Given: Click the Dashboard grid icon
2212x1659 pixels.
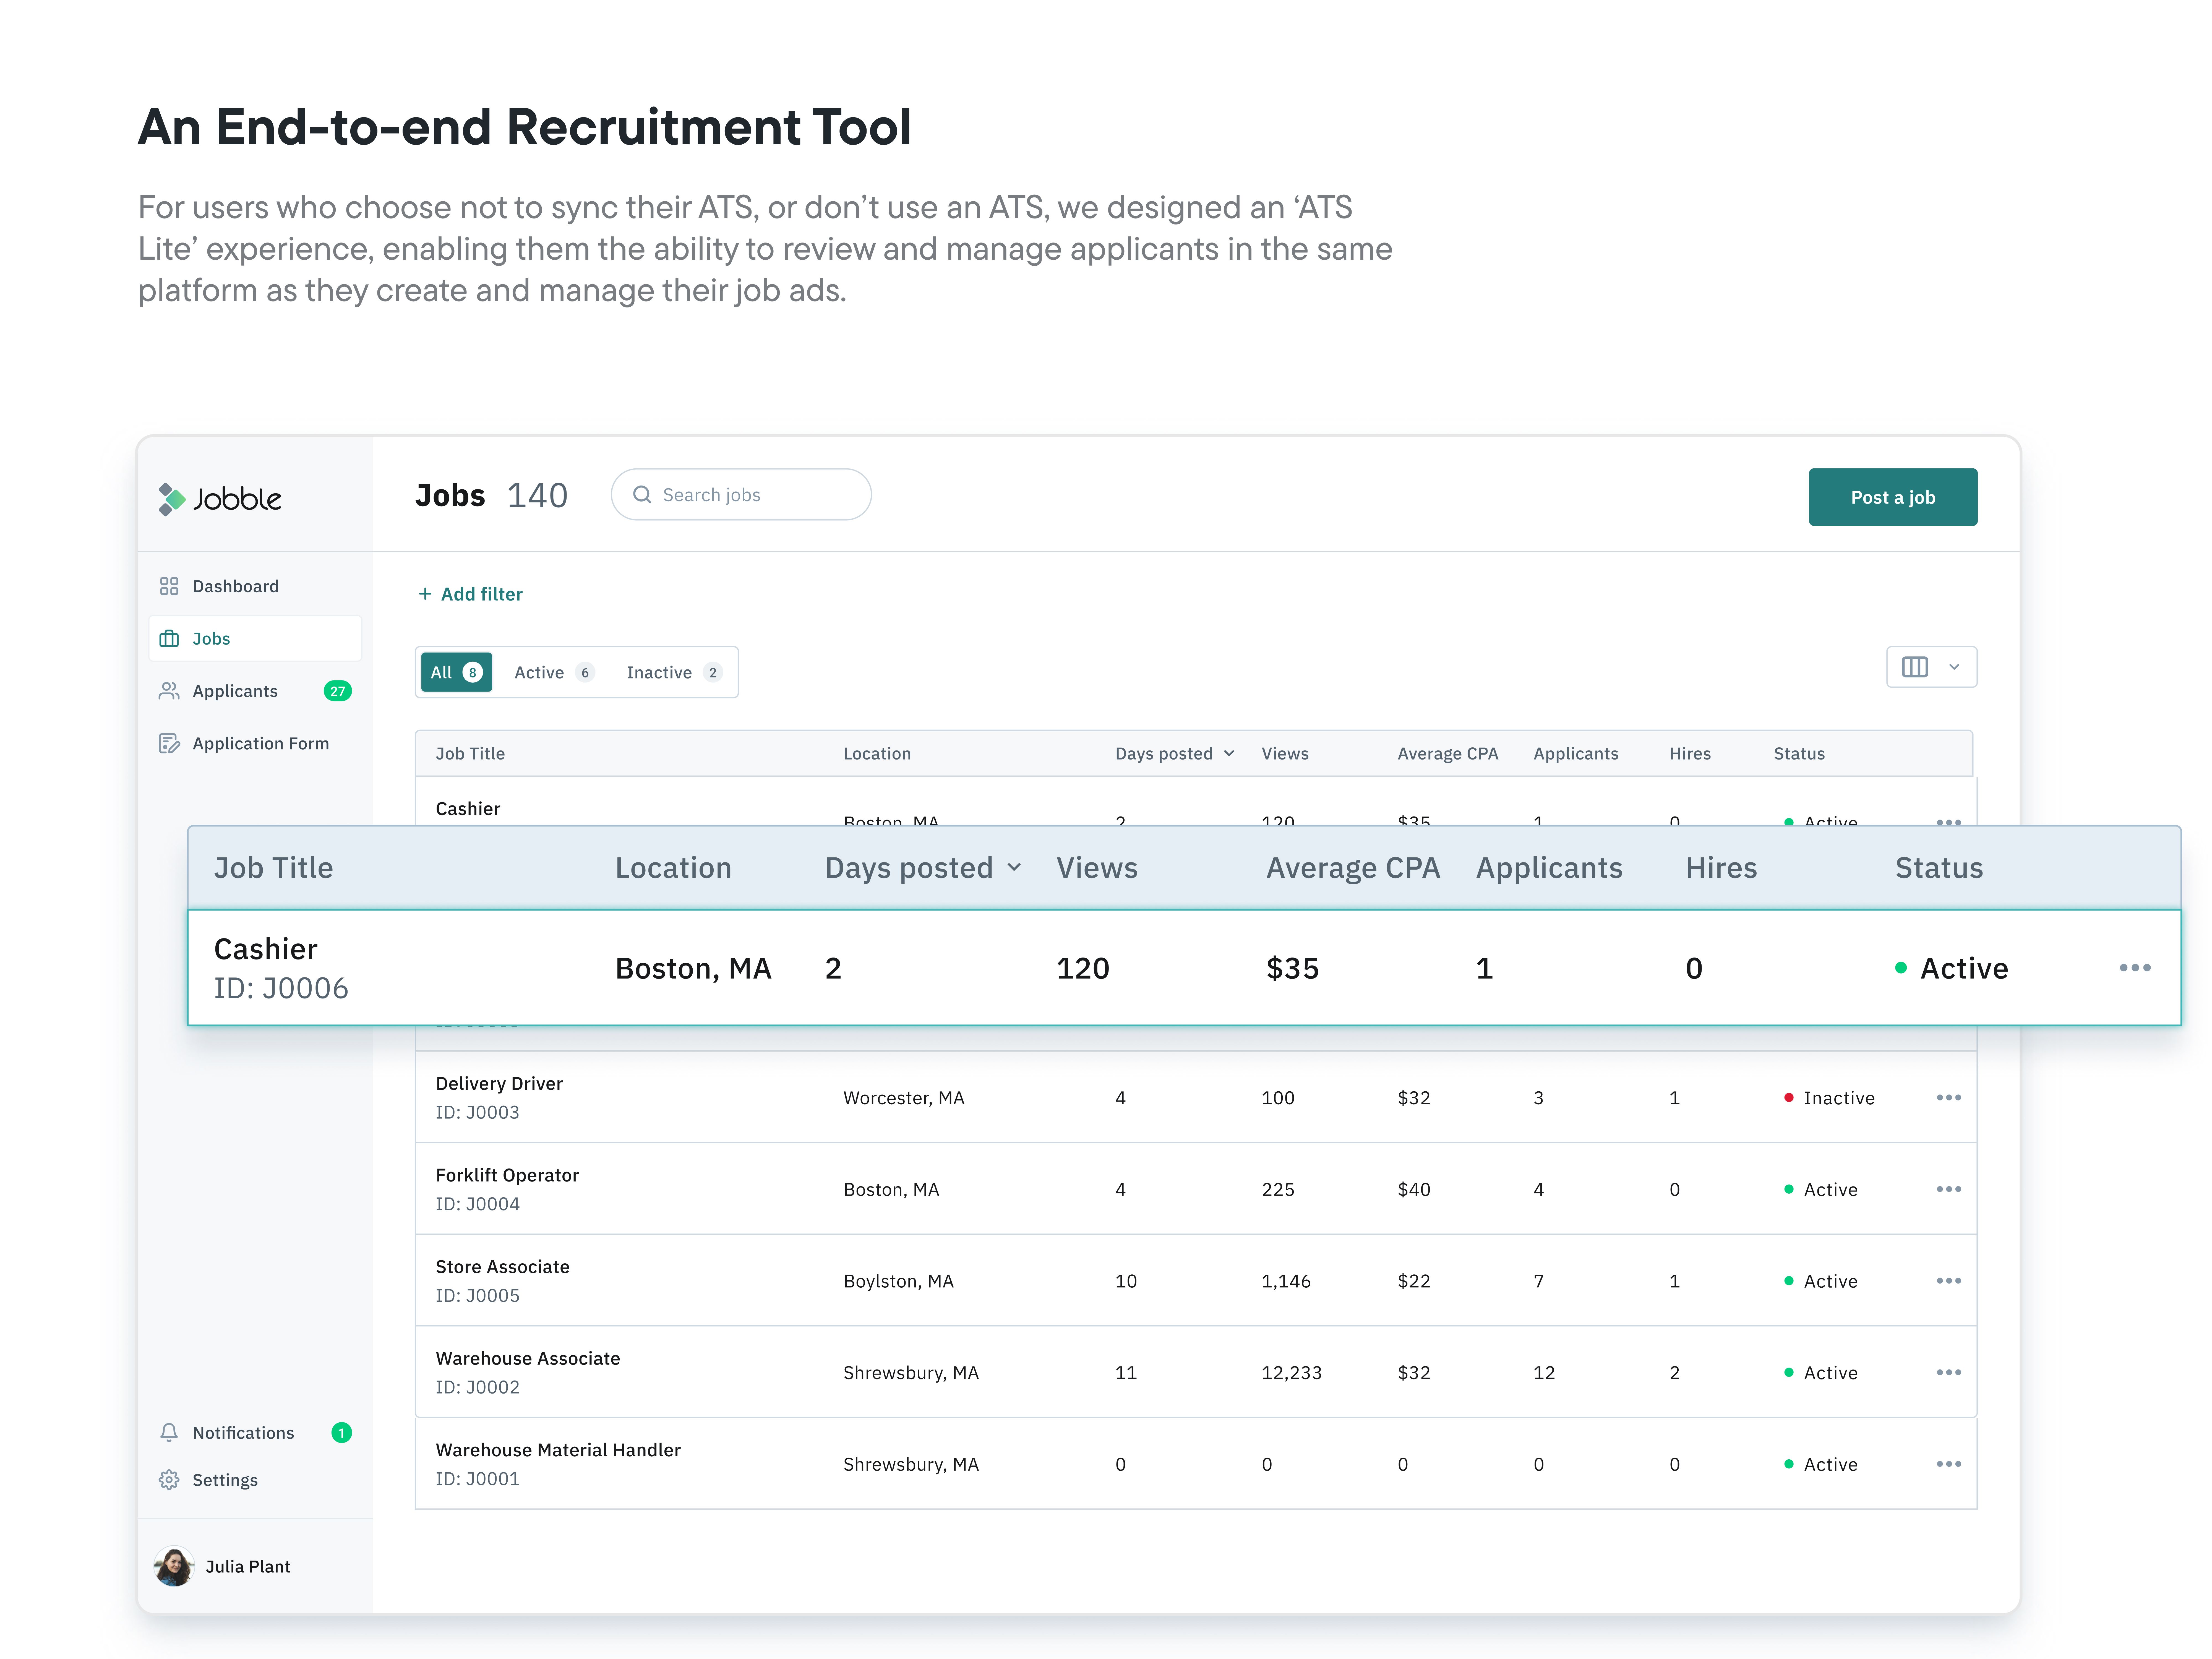Looking at the screenshot, I should [x=169, y=586].
